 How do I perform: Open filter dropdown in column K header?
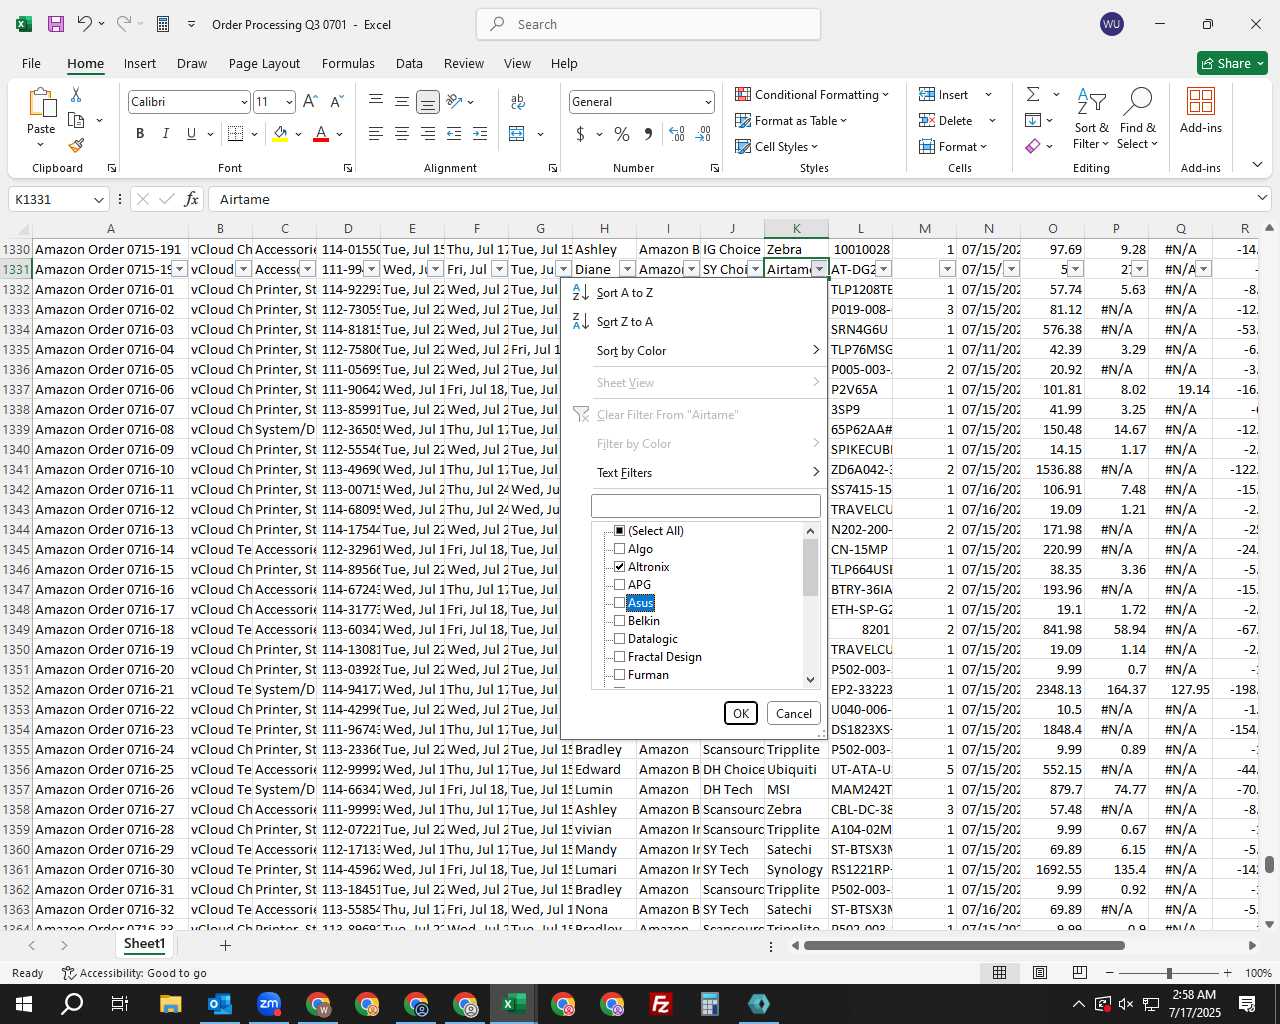(x=820, y=269)
